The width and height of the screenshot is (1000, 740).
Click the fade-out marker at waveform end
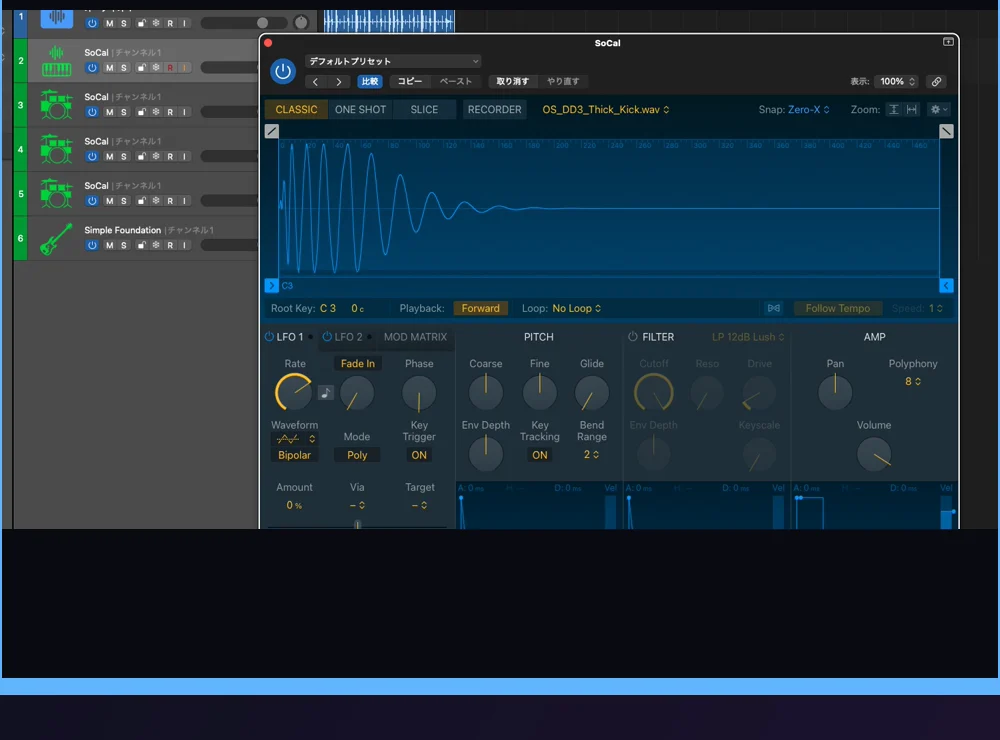[946, 131]
